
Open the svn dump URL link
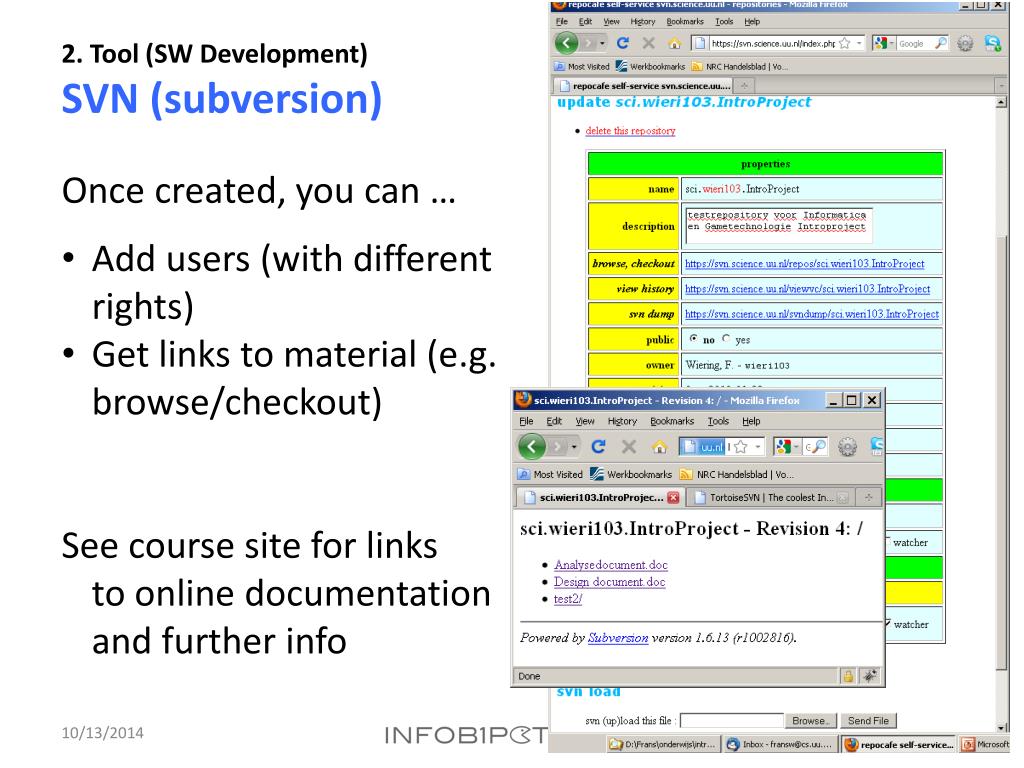point(812,314)
